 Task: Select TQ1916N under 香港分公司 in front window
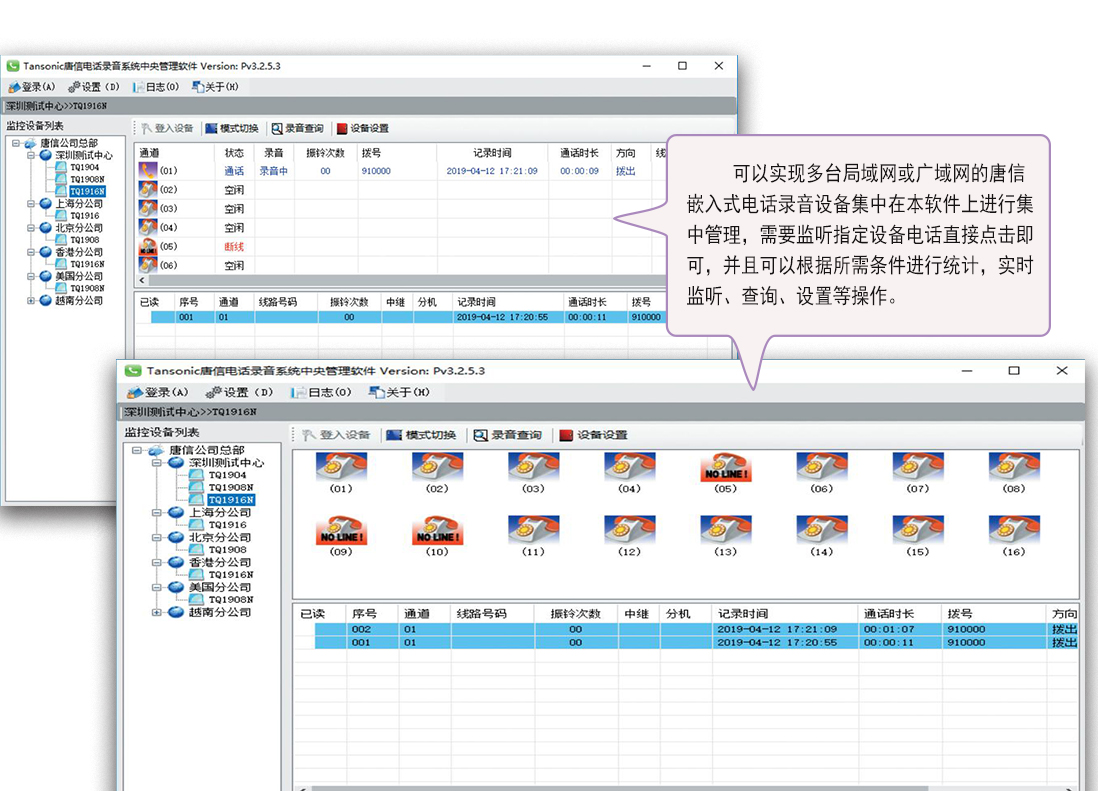[230, 575]
